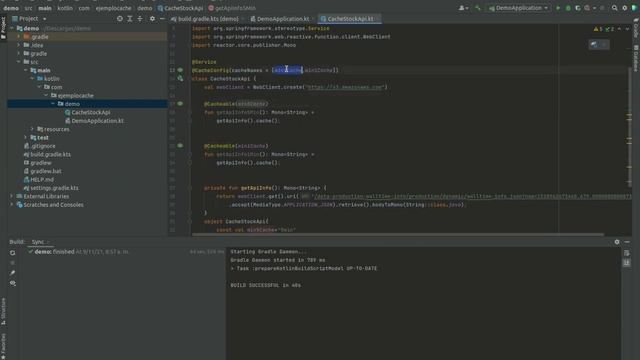Select gradlew file in tree

tap(37, 163)
